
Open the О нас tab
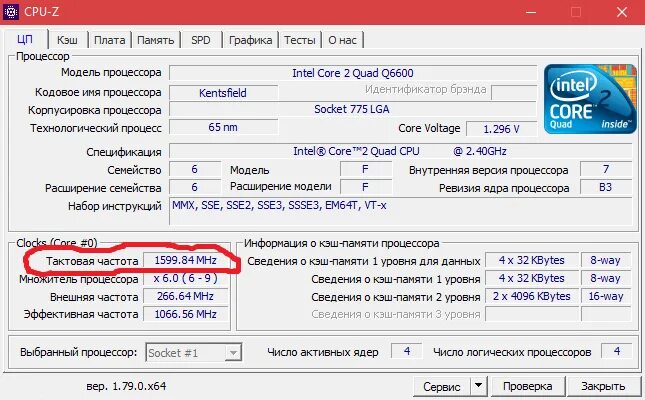coord(342,40)
